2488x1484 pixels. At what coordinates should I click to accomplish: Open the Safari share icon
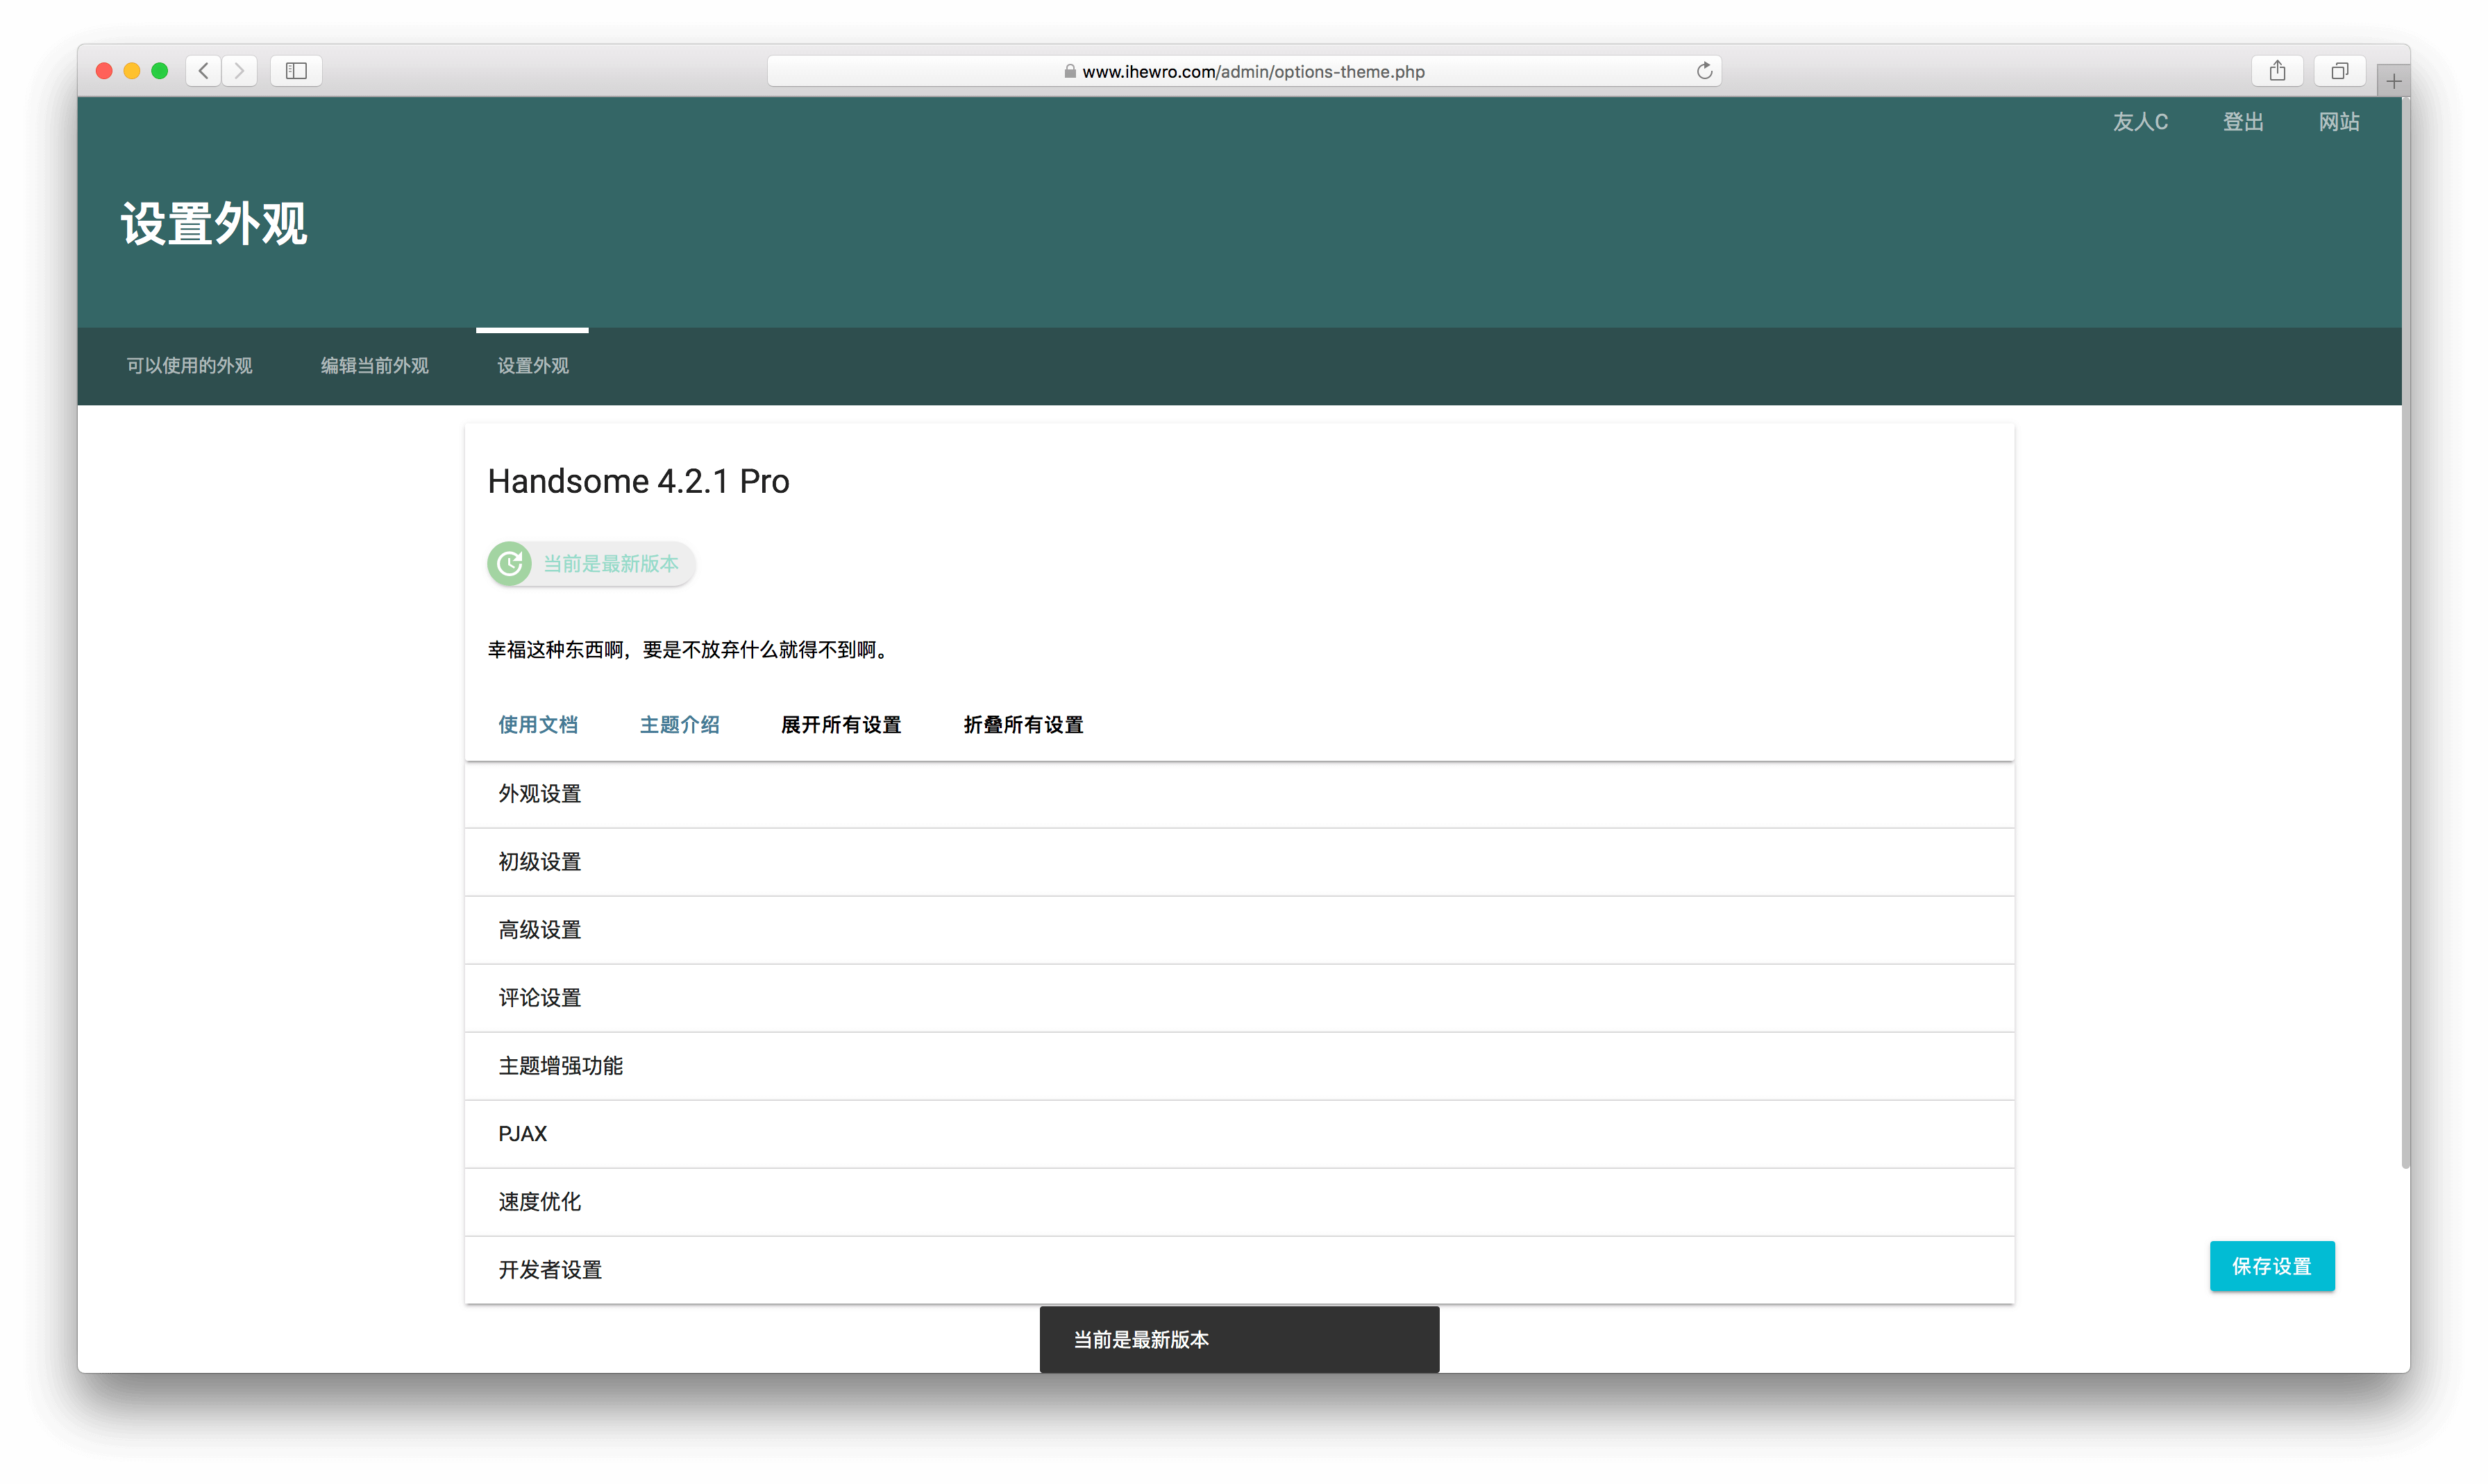[2277, 71]
